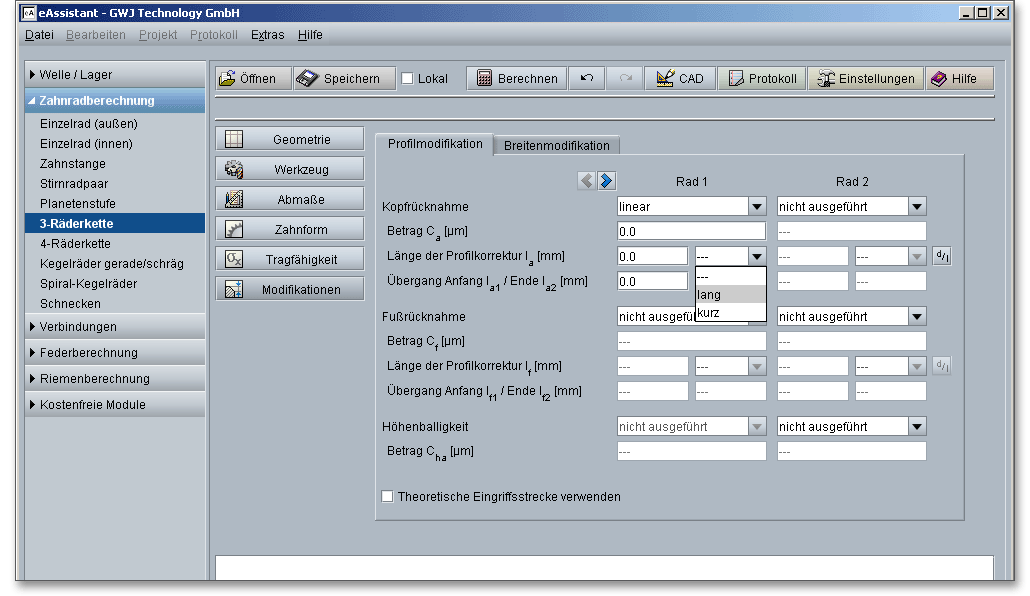Viewport: 1030px width, 596px height.
Task: Check Theoretische Eingriffsstrecke verwenden
Action: click(388, 496)
